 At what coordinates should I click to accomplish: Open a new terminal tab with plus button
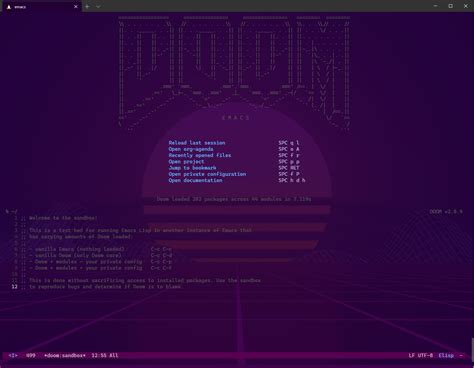point(87,6)
